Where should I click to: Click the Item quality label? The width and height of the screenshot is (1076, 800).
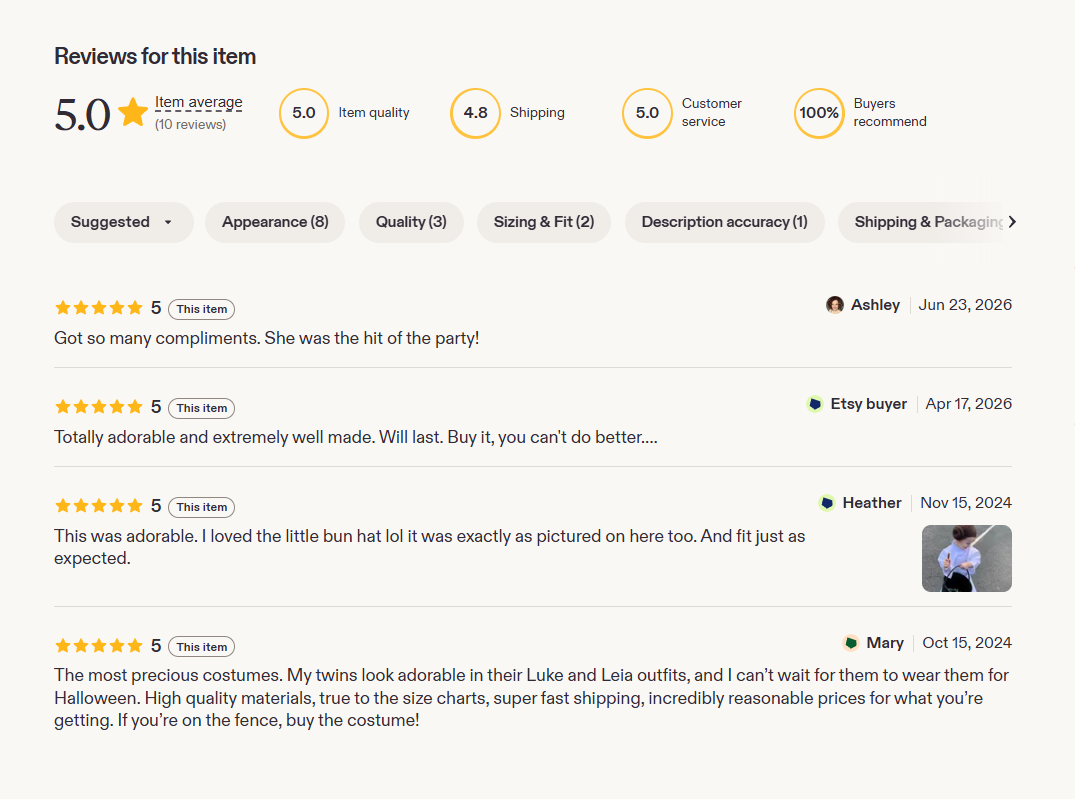click(x=373, y=113)
